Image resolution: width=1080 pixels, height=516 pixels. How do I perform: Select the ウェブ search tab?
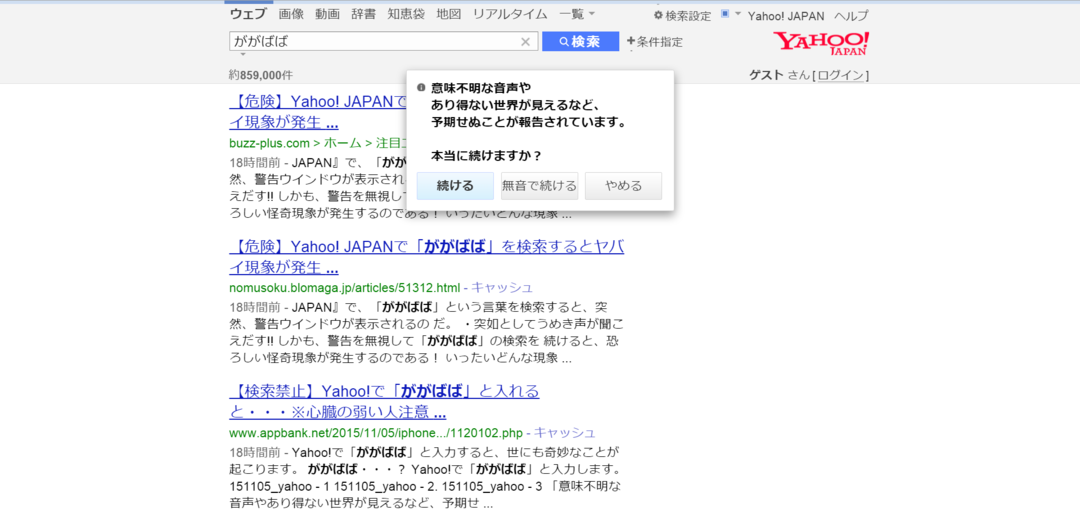[x=250, y=14]
